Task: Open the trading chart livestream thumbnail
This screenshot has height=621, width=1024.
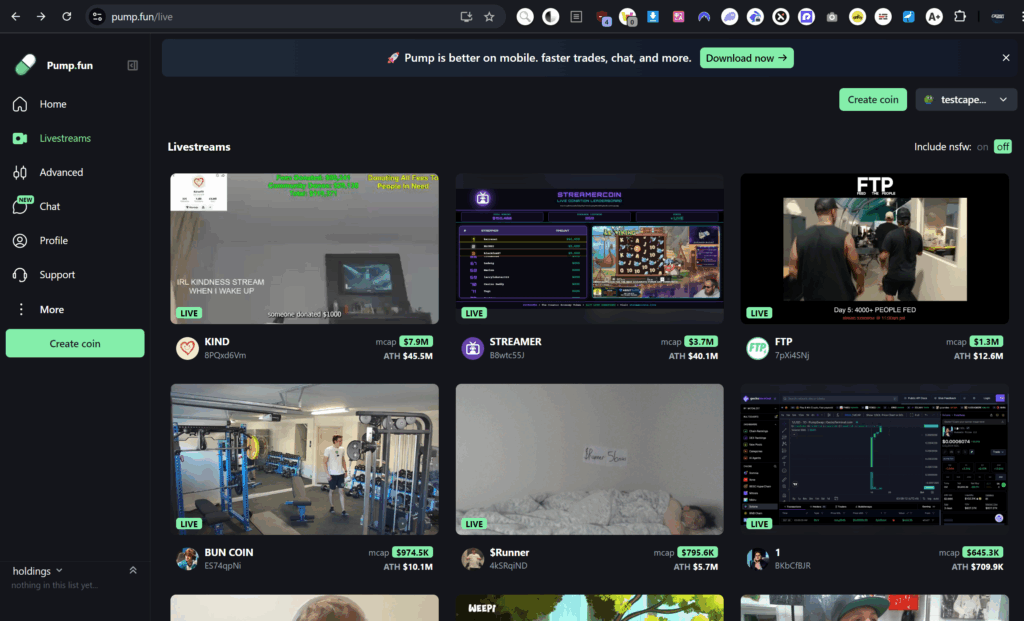Action: point(874,460)
